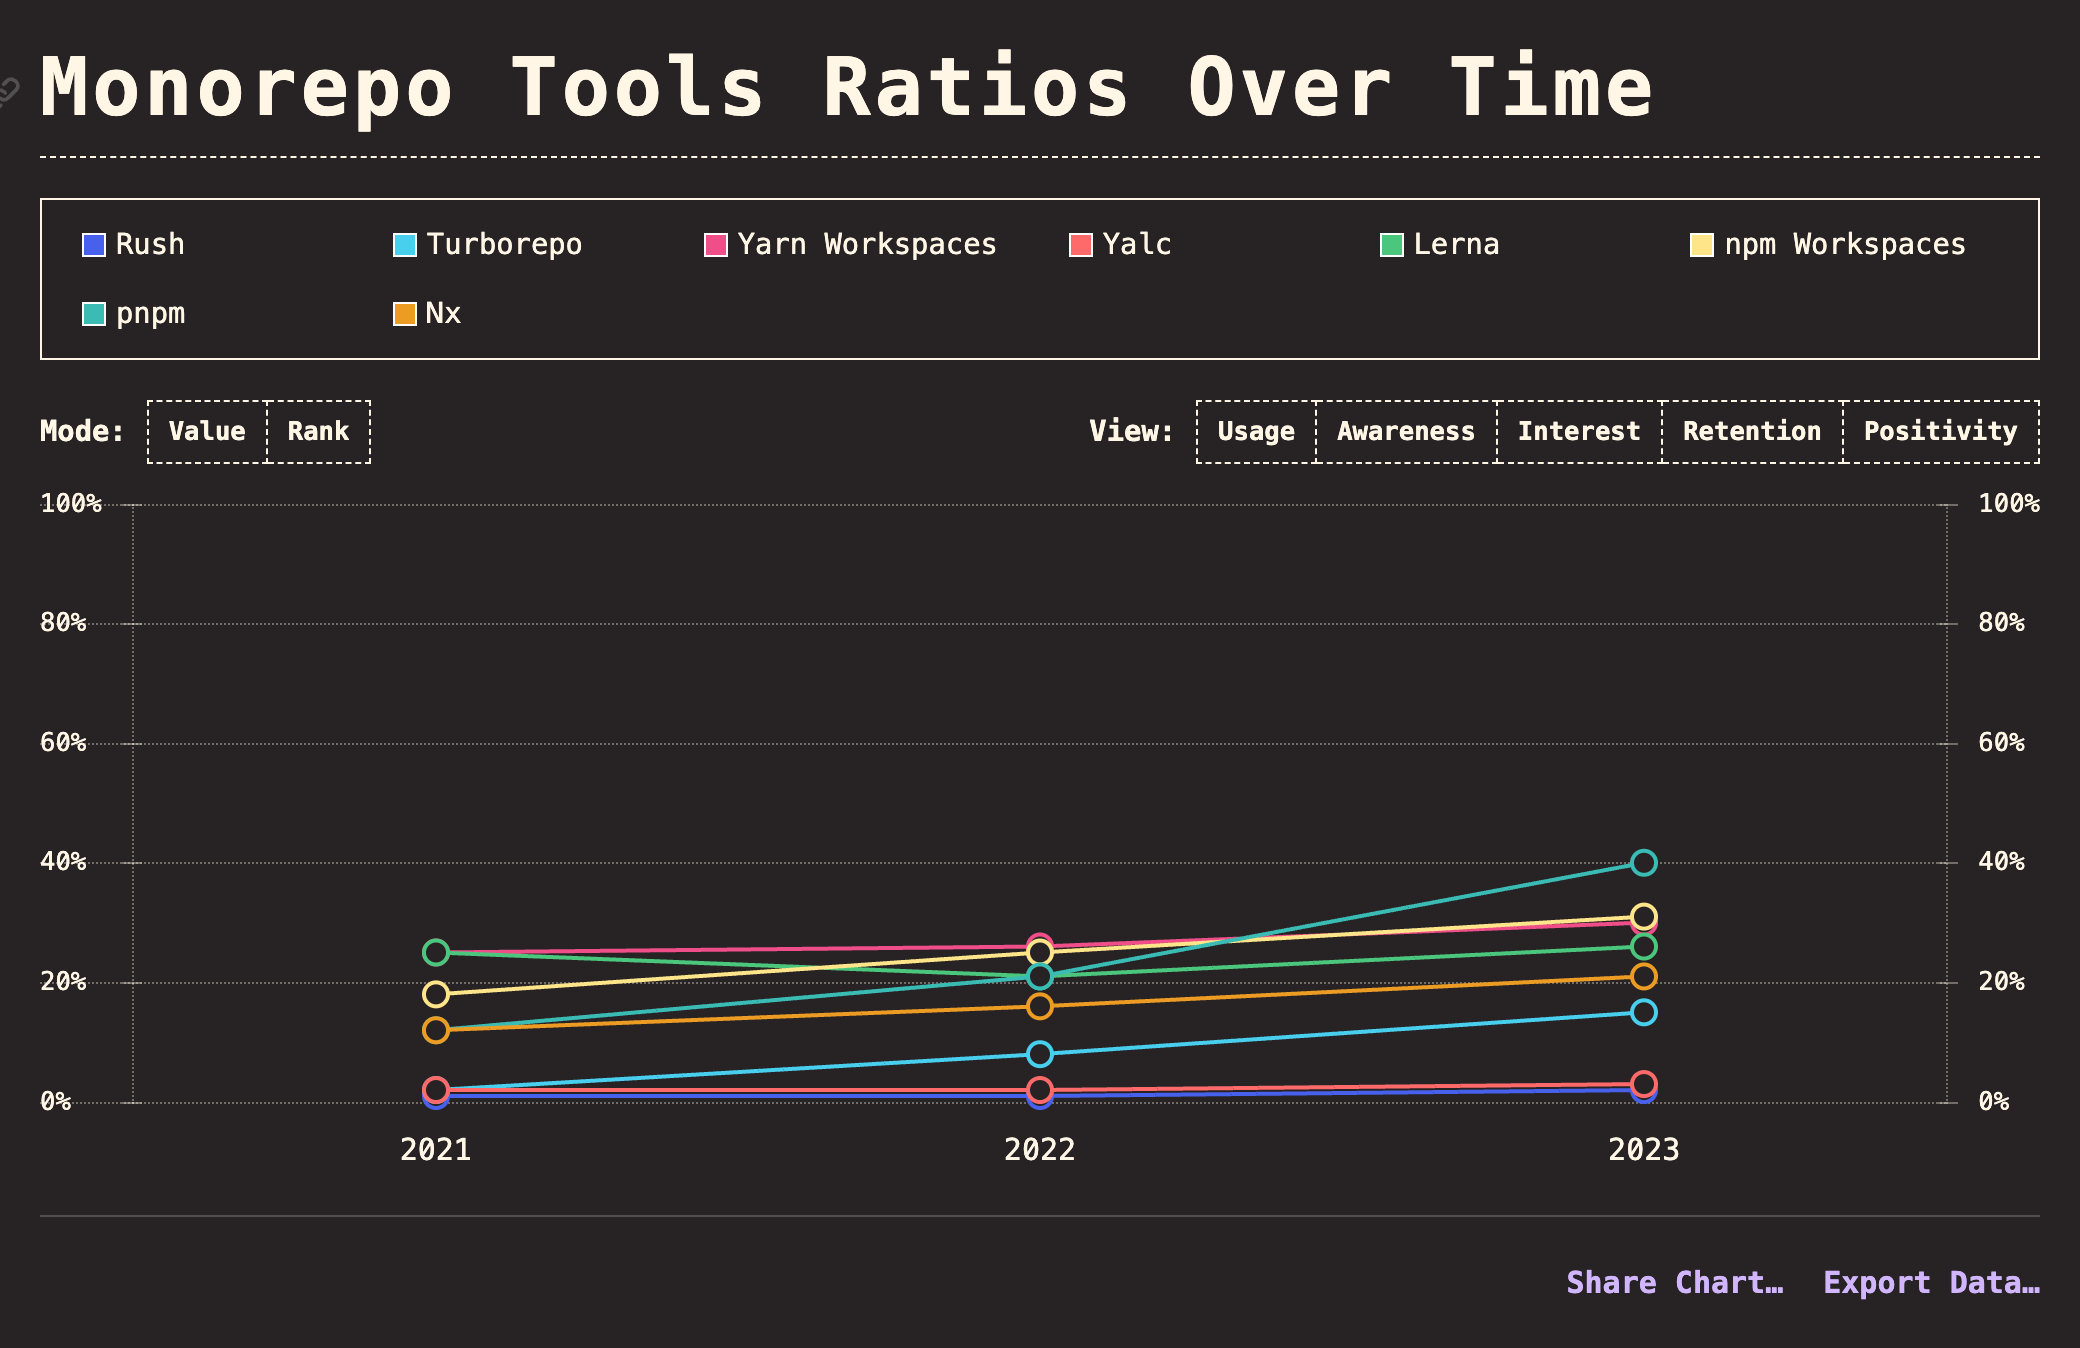The image size is (2080, 1348).
Task: Click the Nx color square in the legend
Action: point(404,313)
